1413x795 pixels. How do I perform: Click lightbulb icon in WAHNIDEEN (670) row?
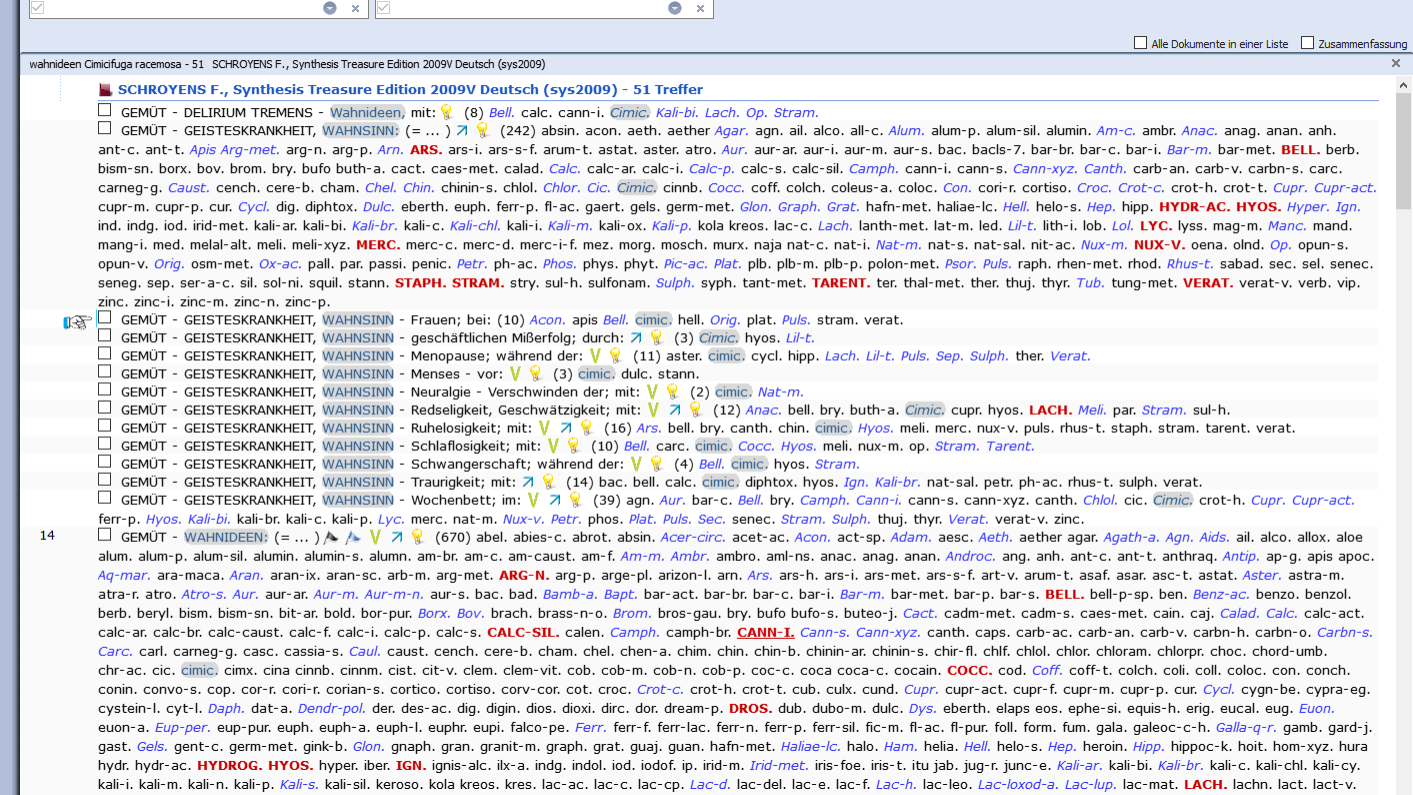[417, 537]
